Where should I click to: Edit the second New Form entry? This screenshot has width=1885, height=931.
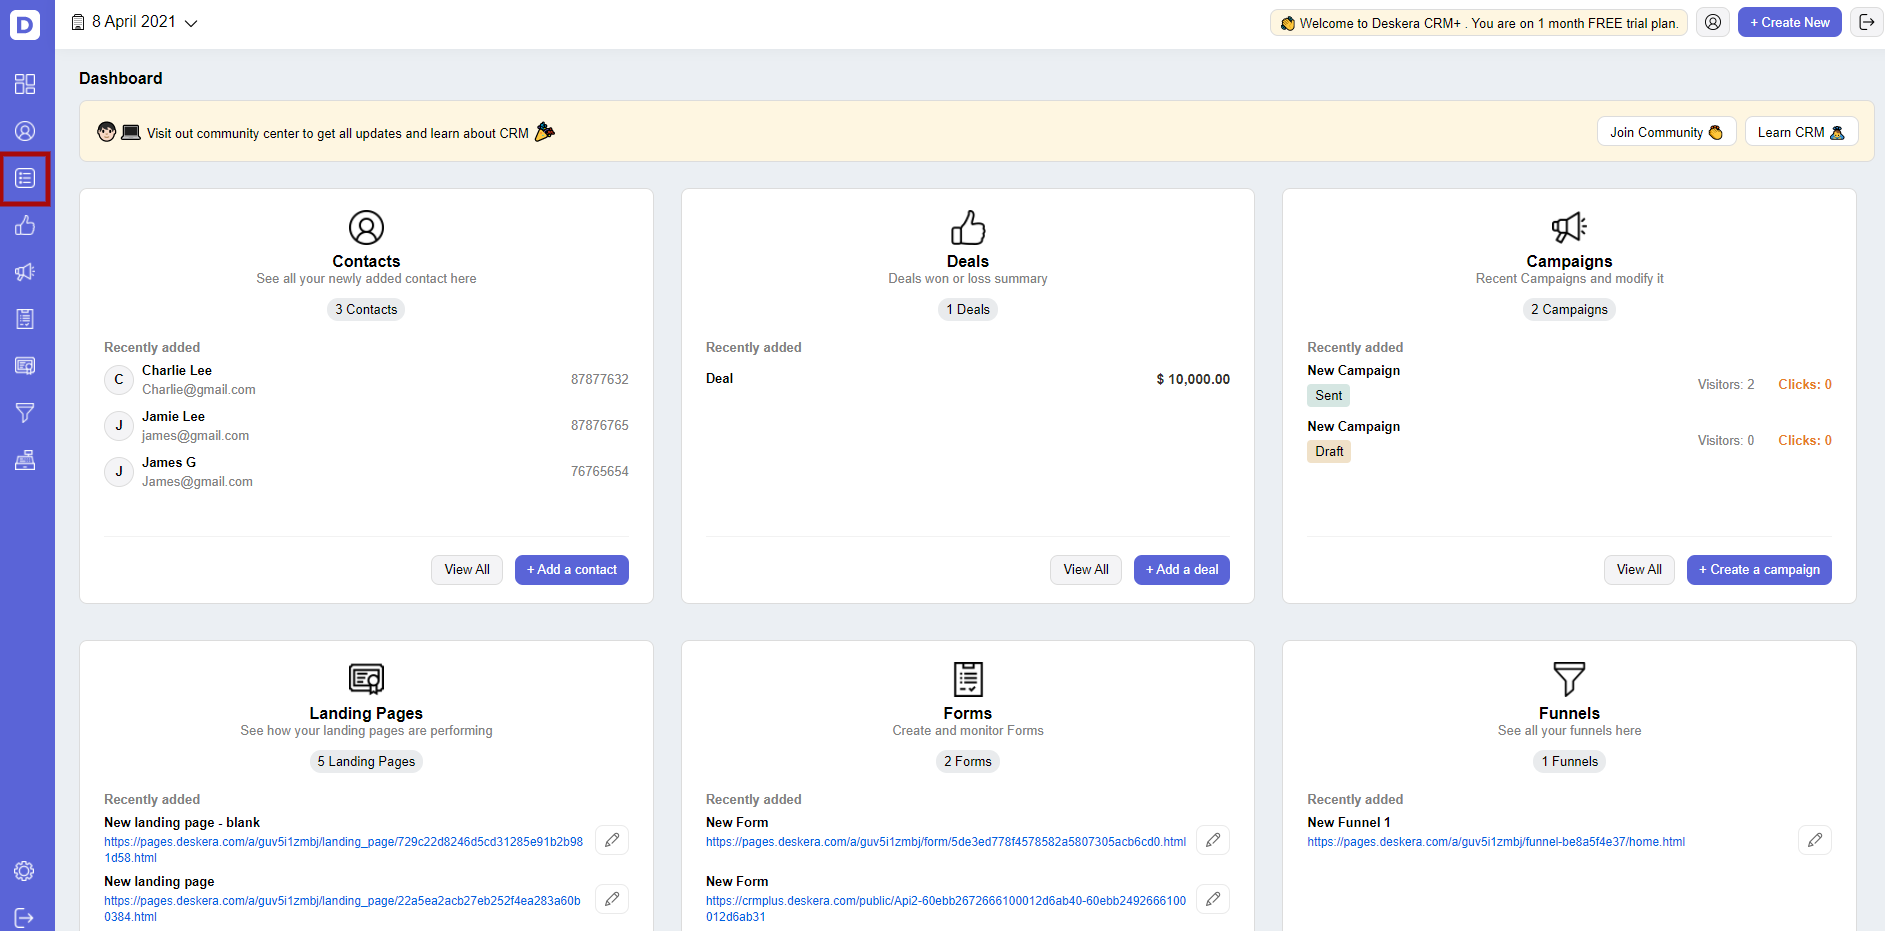point(1213,899)
